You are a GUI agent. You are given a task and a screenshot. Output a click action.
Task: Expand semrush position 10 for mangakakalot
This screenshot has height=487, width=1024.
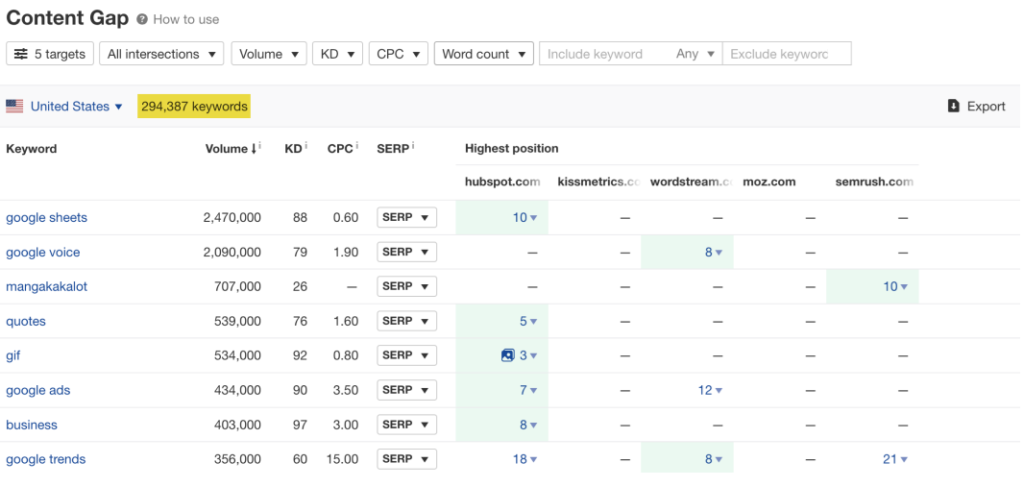coord(895,287)
